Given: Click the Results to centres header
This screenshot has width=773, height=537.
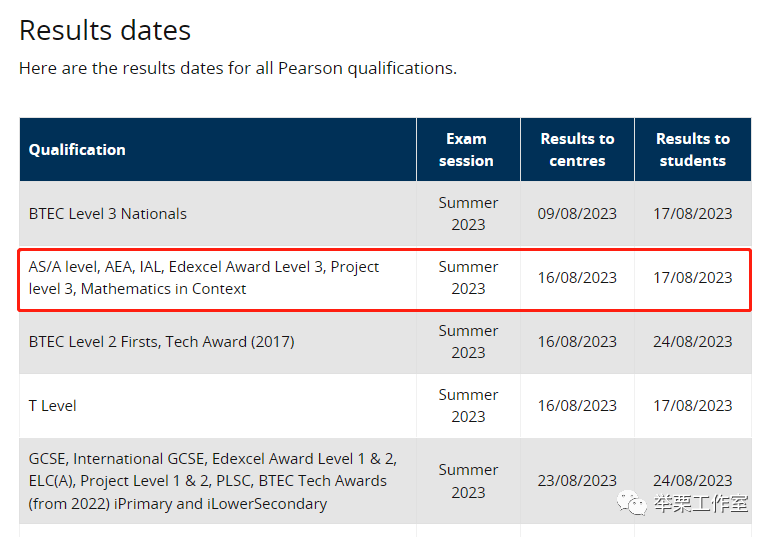Looking at the screenshot, I should [x=577, y=149].
